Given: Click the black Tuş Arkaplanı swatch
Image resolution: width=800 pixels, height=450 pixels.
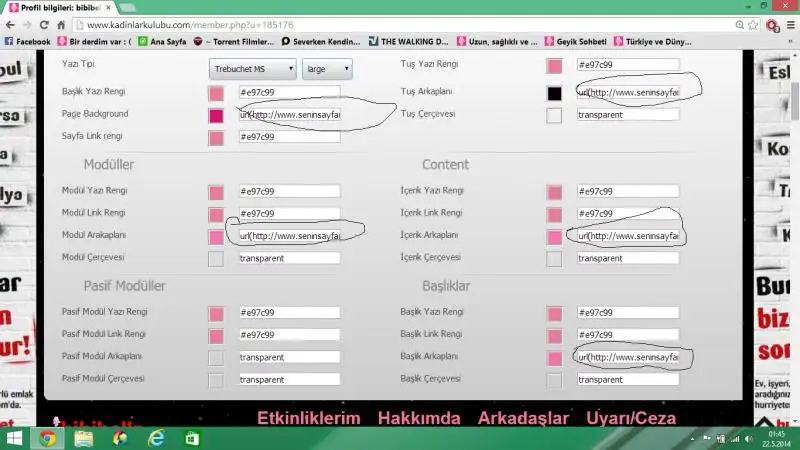Looking at the screenshot, I should [554, 93].
